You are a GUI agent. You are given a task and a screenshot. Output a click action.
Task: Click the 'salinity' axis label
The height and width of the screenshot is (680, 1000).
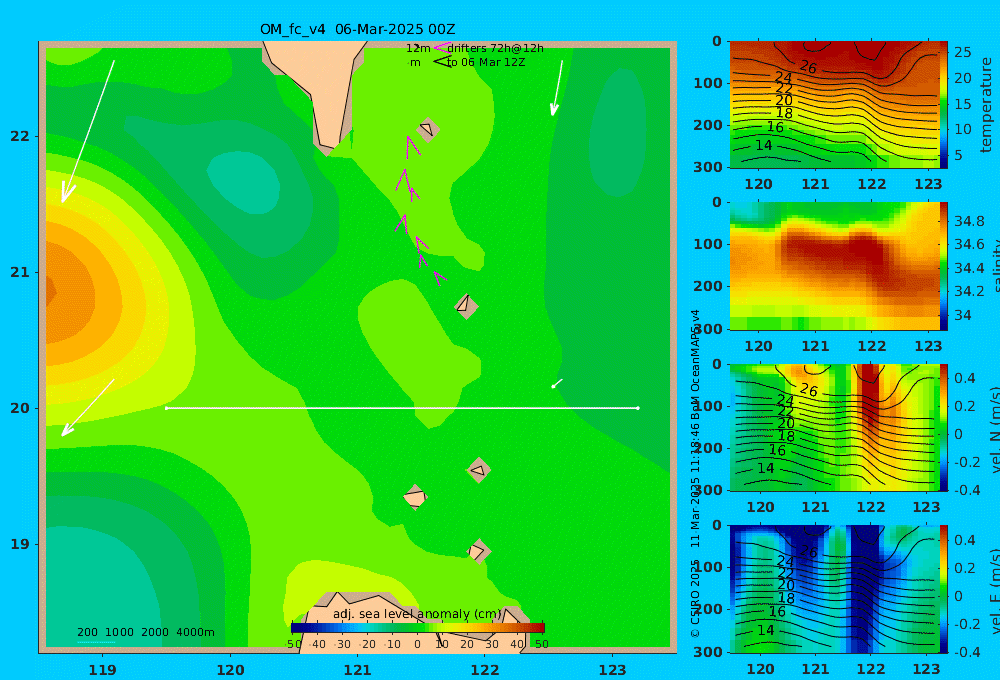996,266
